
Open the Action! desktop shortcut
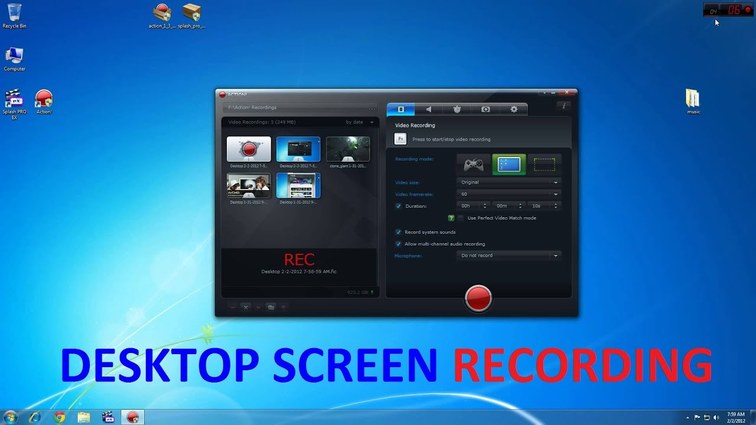[x=44, y=101]
